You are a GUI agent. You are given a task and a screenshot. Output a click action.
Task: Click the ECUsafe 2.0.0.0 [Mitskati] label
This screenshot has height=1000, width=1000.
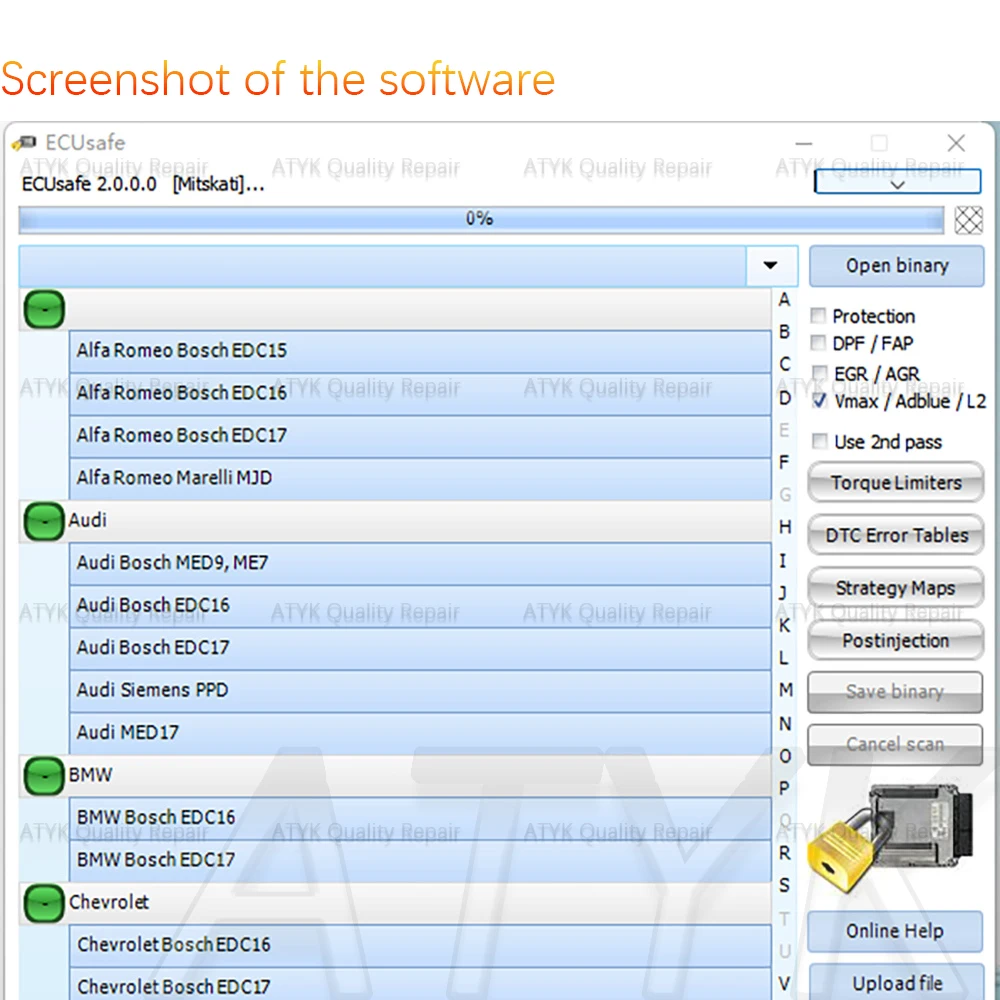coord(143,185)
